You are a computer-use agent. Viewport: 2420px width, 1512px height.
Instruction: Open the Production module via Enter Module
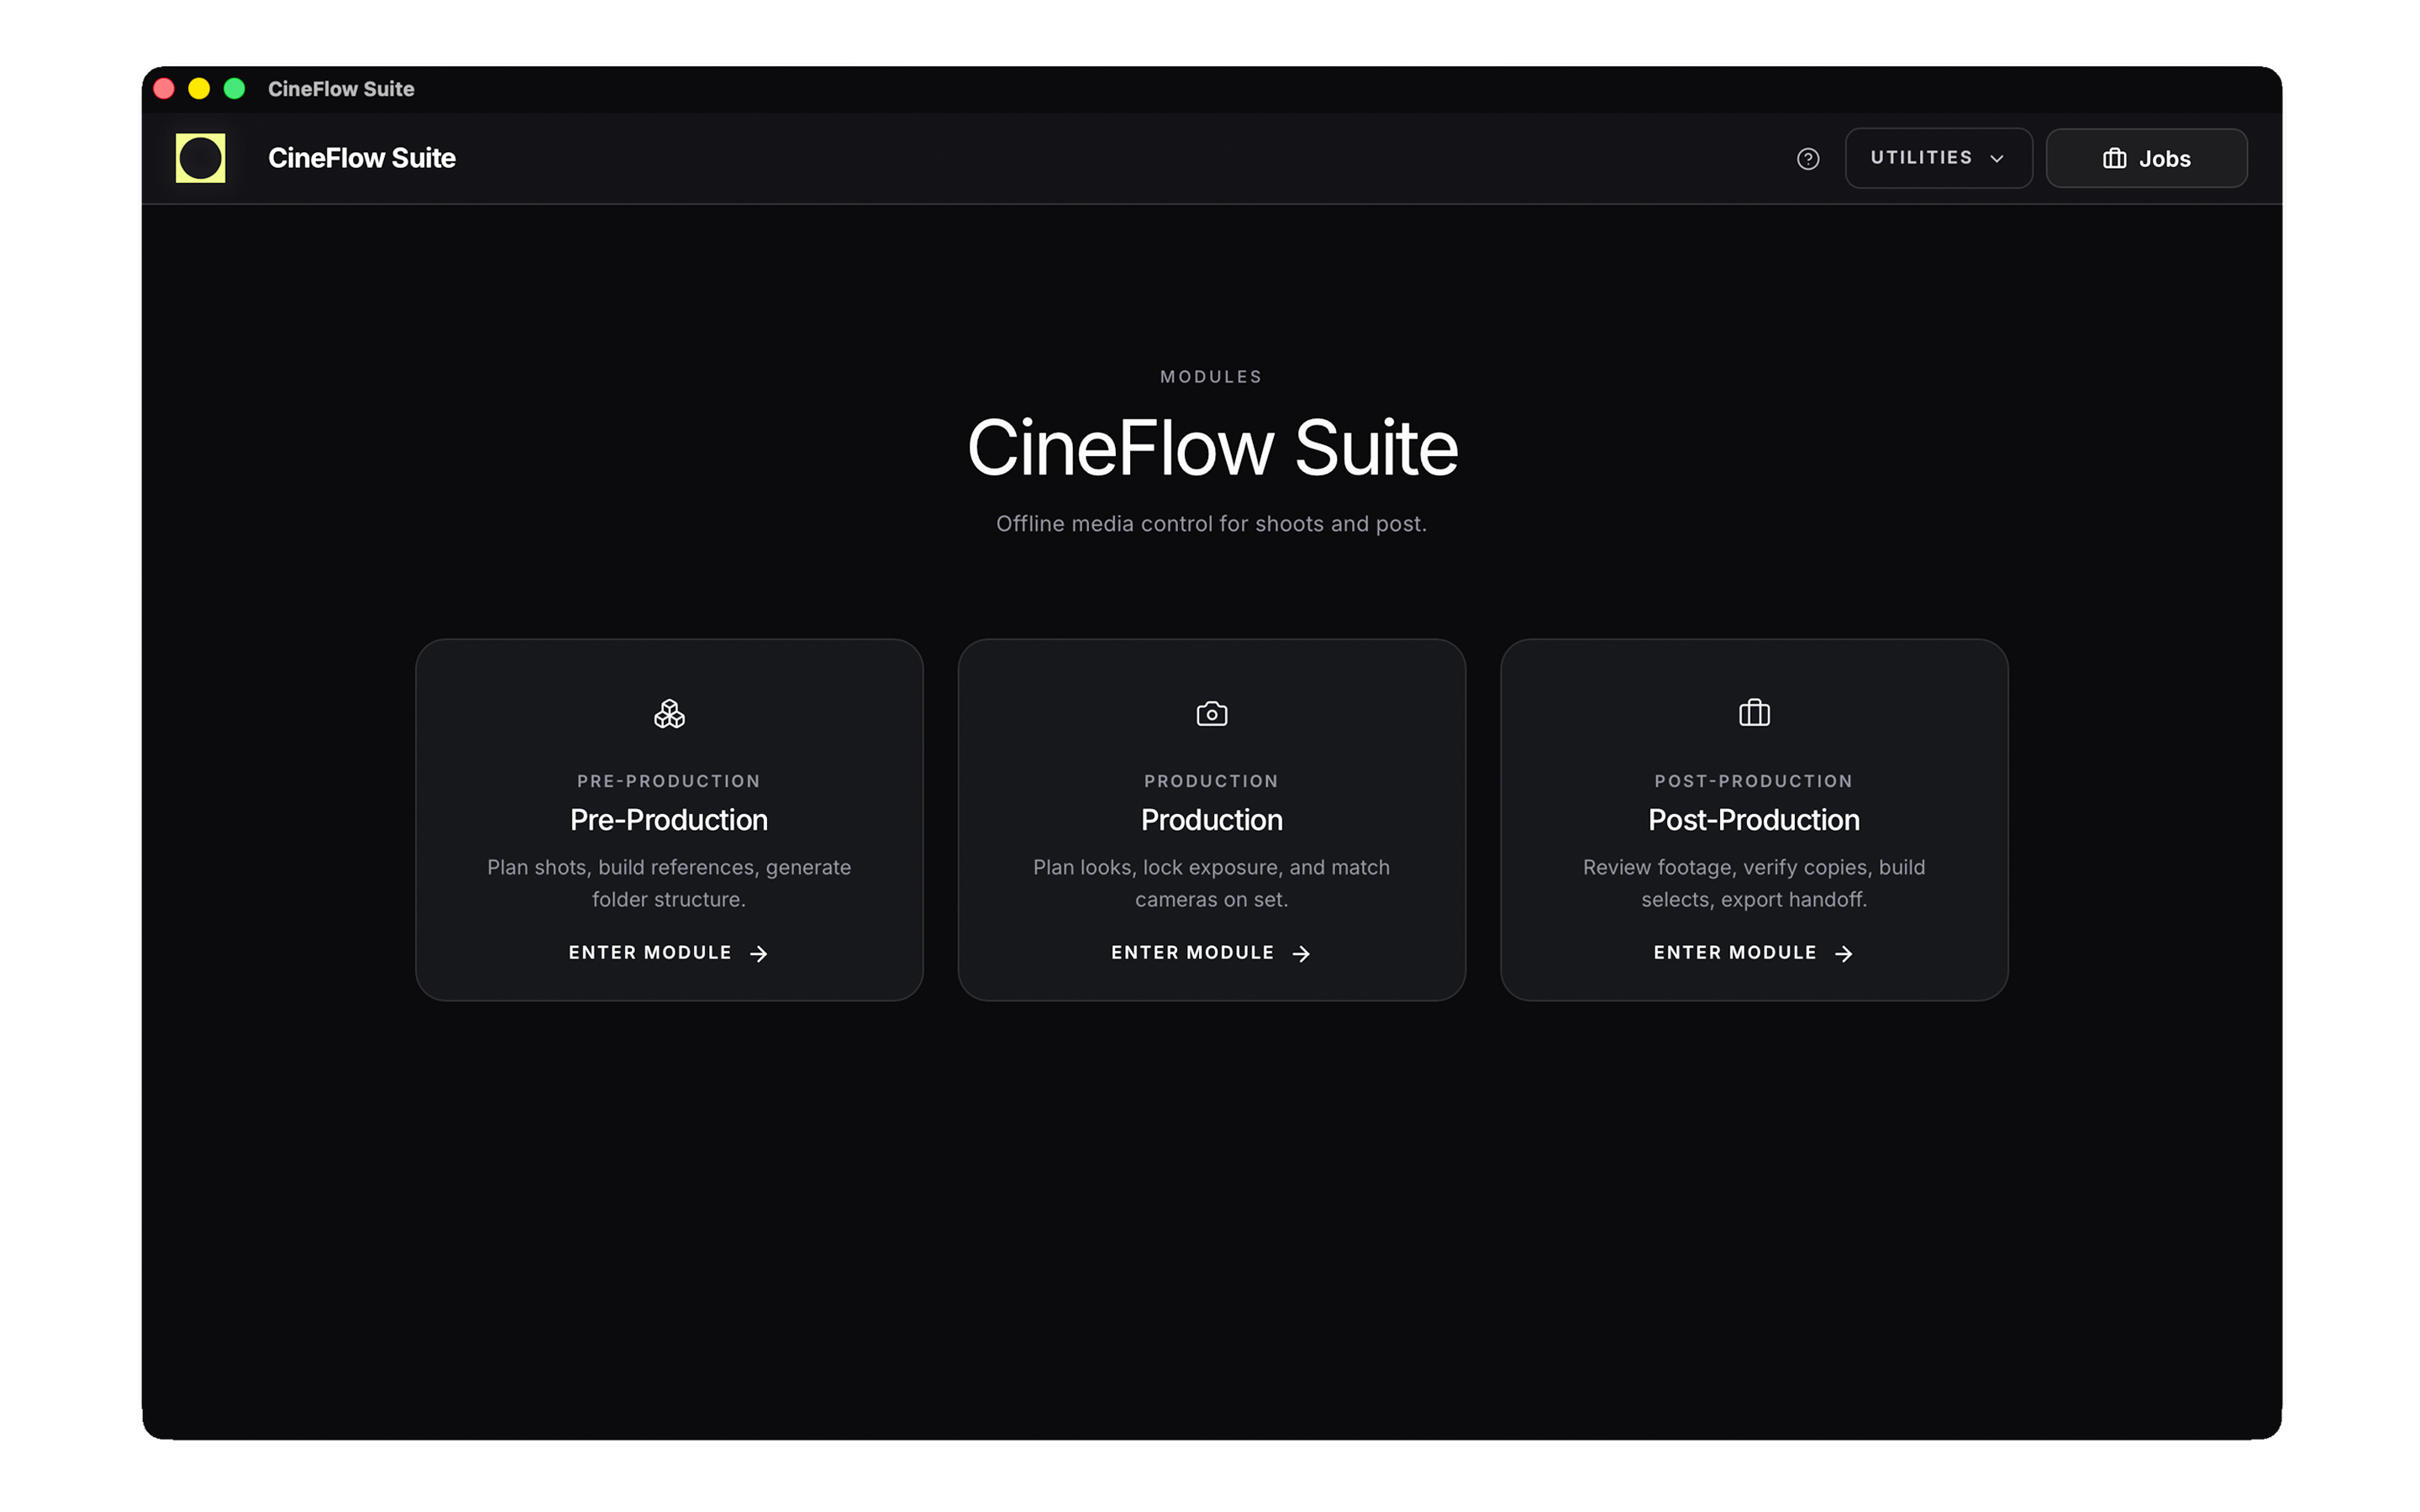[x=1192, y=952]
